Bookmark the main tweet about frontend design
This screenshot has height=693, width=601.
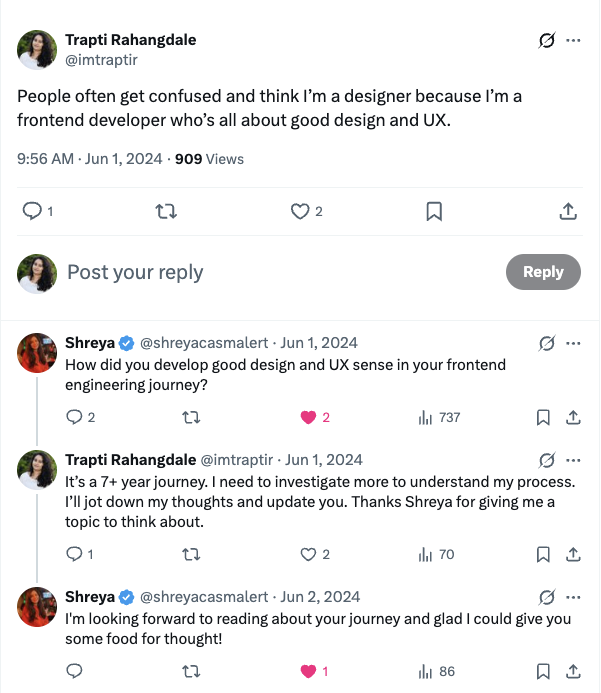434,211
